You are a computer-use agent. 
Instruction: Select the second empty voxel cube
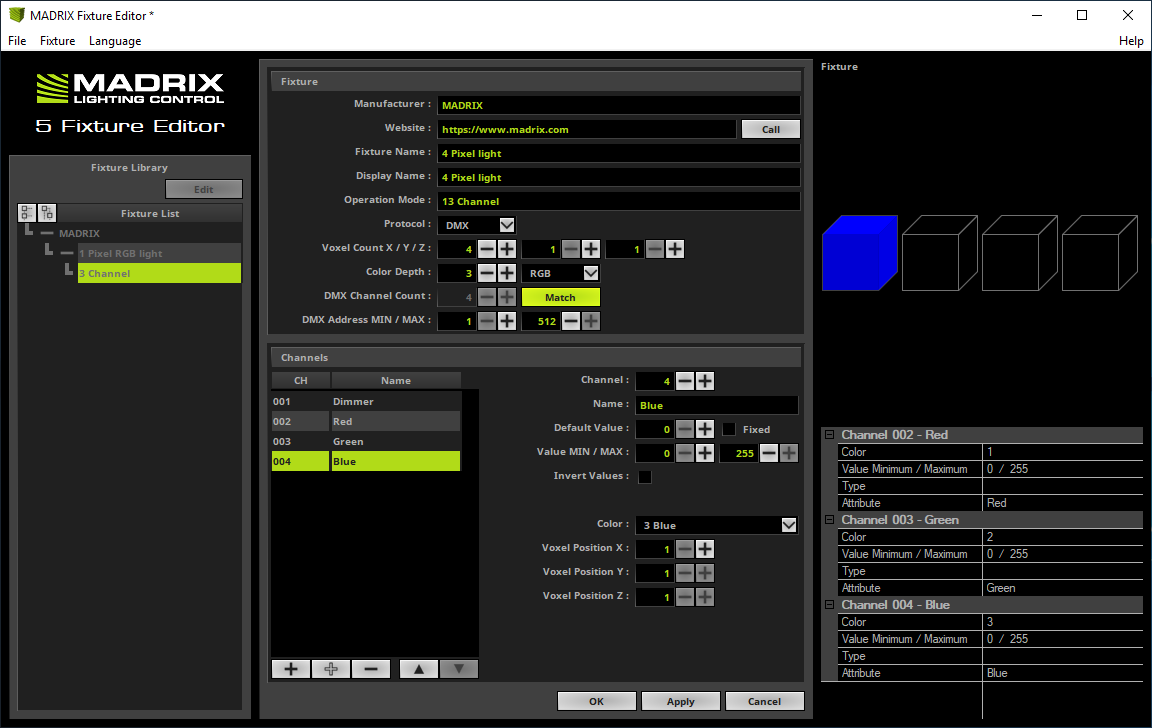pyautogui.click(x=940, y=253)
